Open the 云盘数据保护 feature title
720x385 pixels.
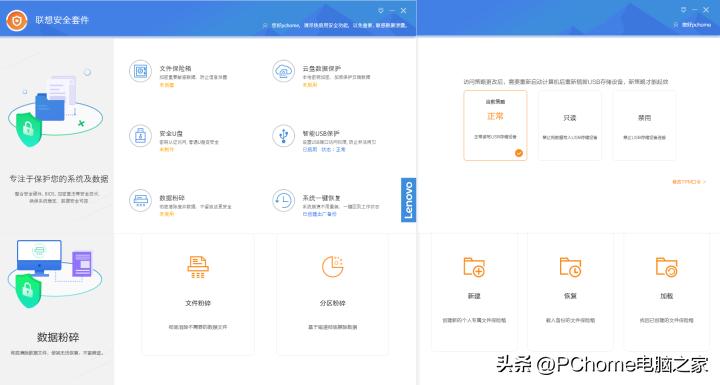point(321,68)
